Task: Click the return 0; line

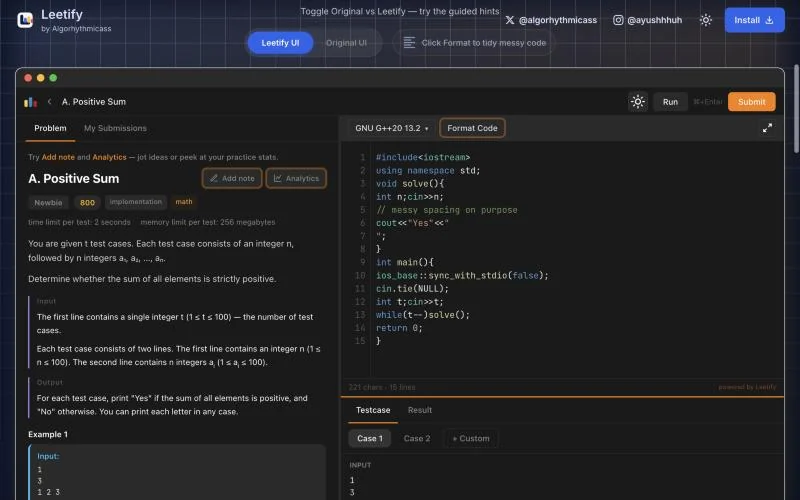Action: 399,328
